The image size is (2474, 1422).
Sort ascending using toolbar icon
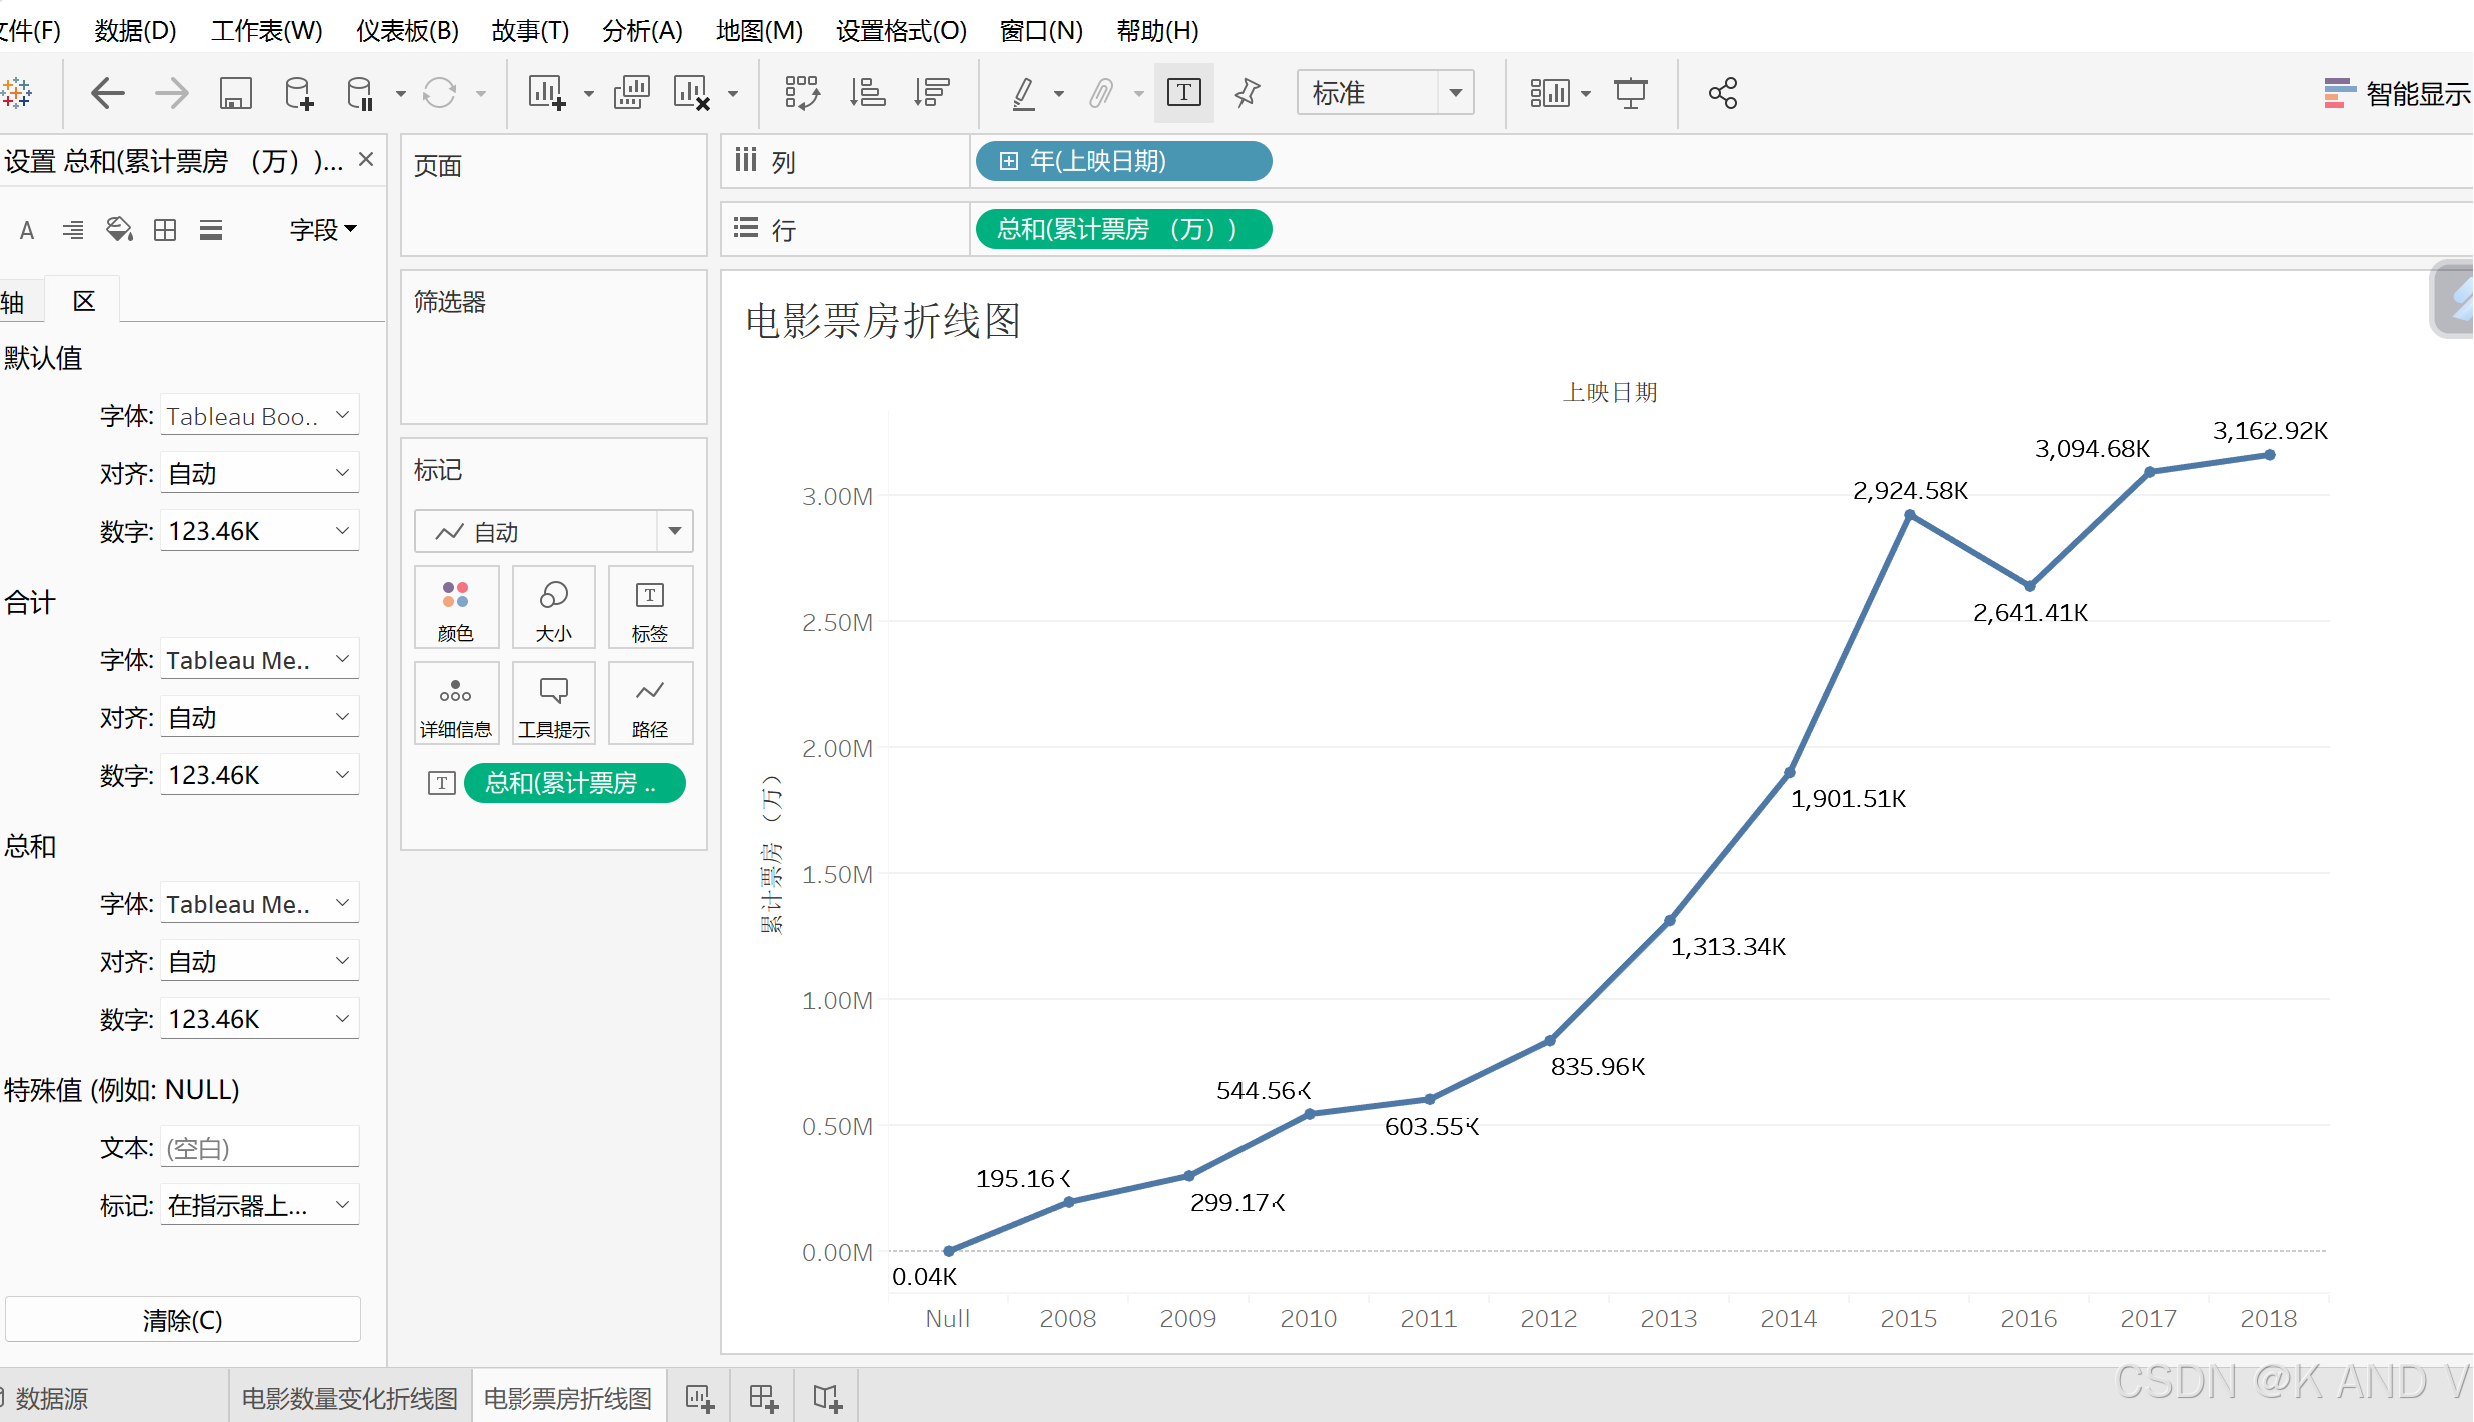866,93
